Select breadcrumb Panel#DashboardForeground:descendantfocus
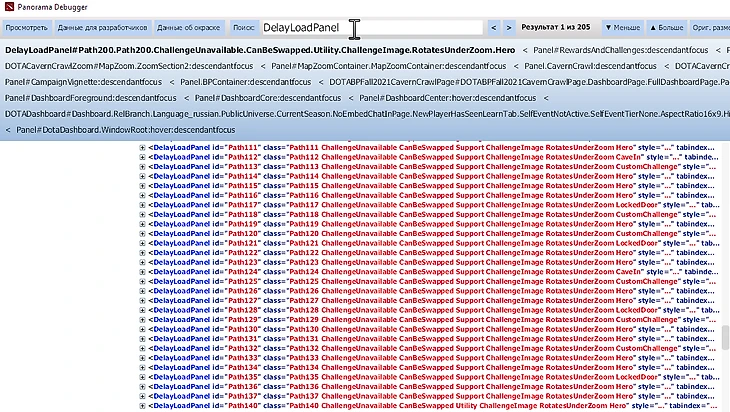Viewport: 730px width, 412px height. pos(91,98)
